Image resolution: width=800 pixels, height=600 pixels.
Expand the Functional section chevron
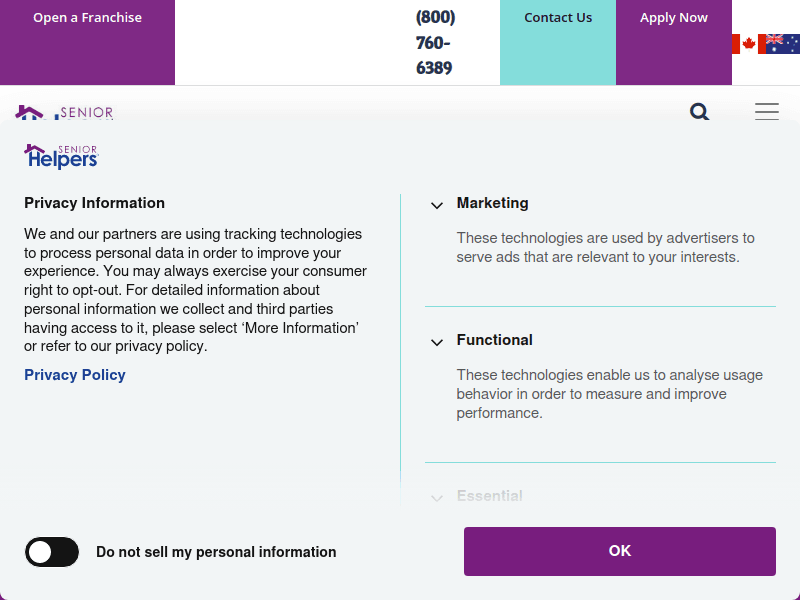(437, 342)
